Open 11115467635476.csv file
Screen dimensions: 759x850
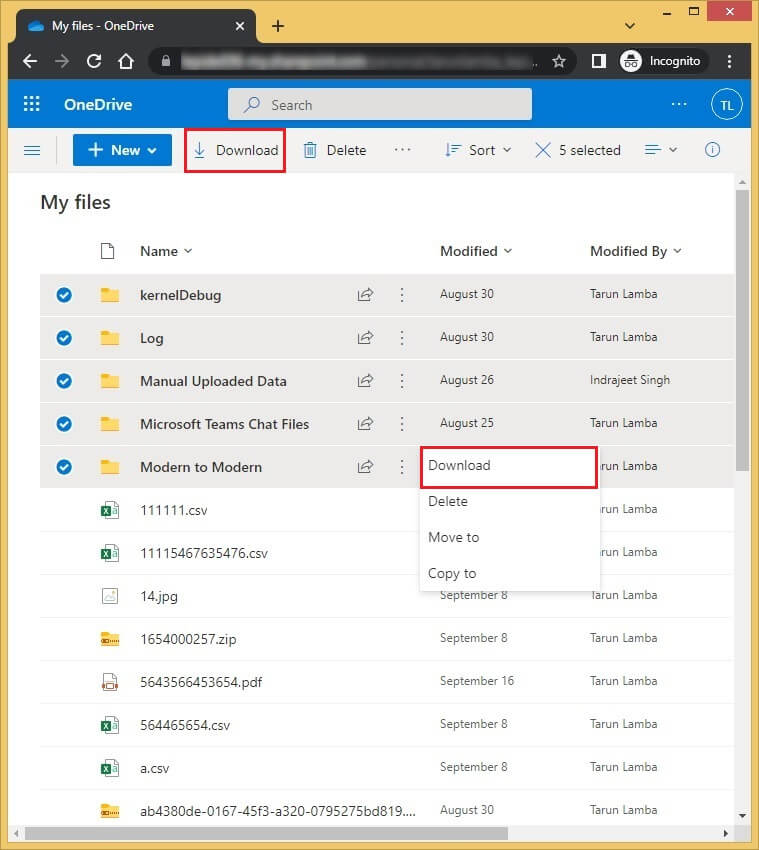204,553
